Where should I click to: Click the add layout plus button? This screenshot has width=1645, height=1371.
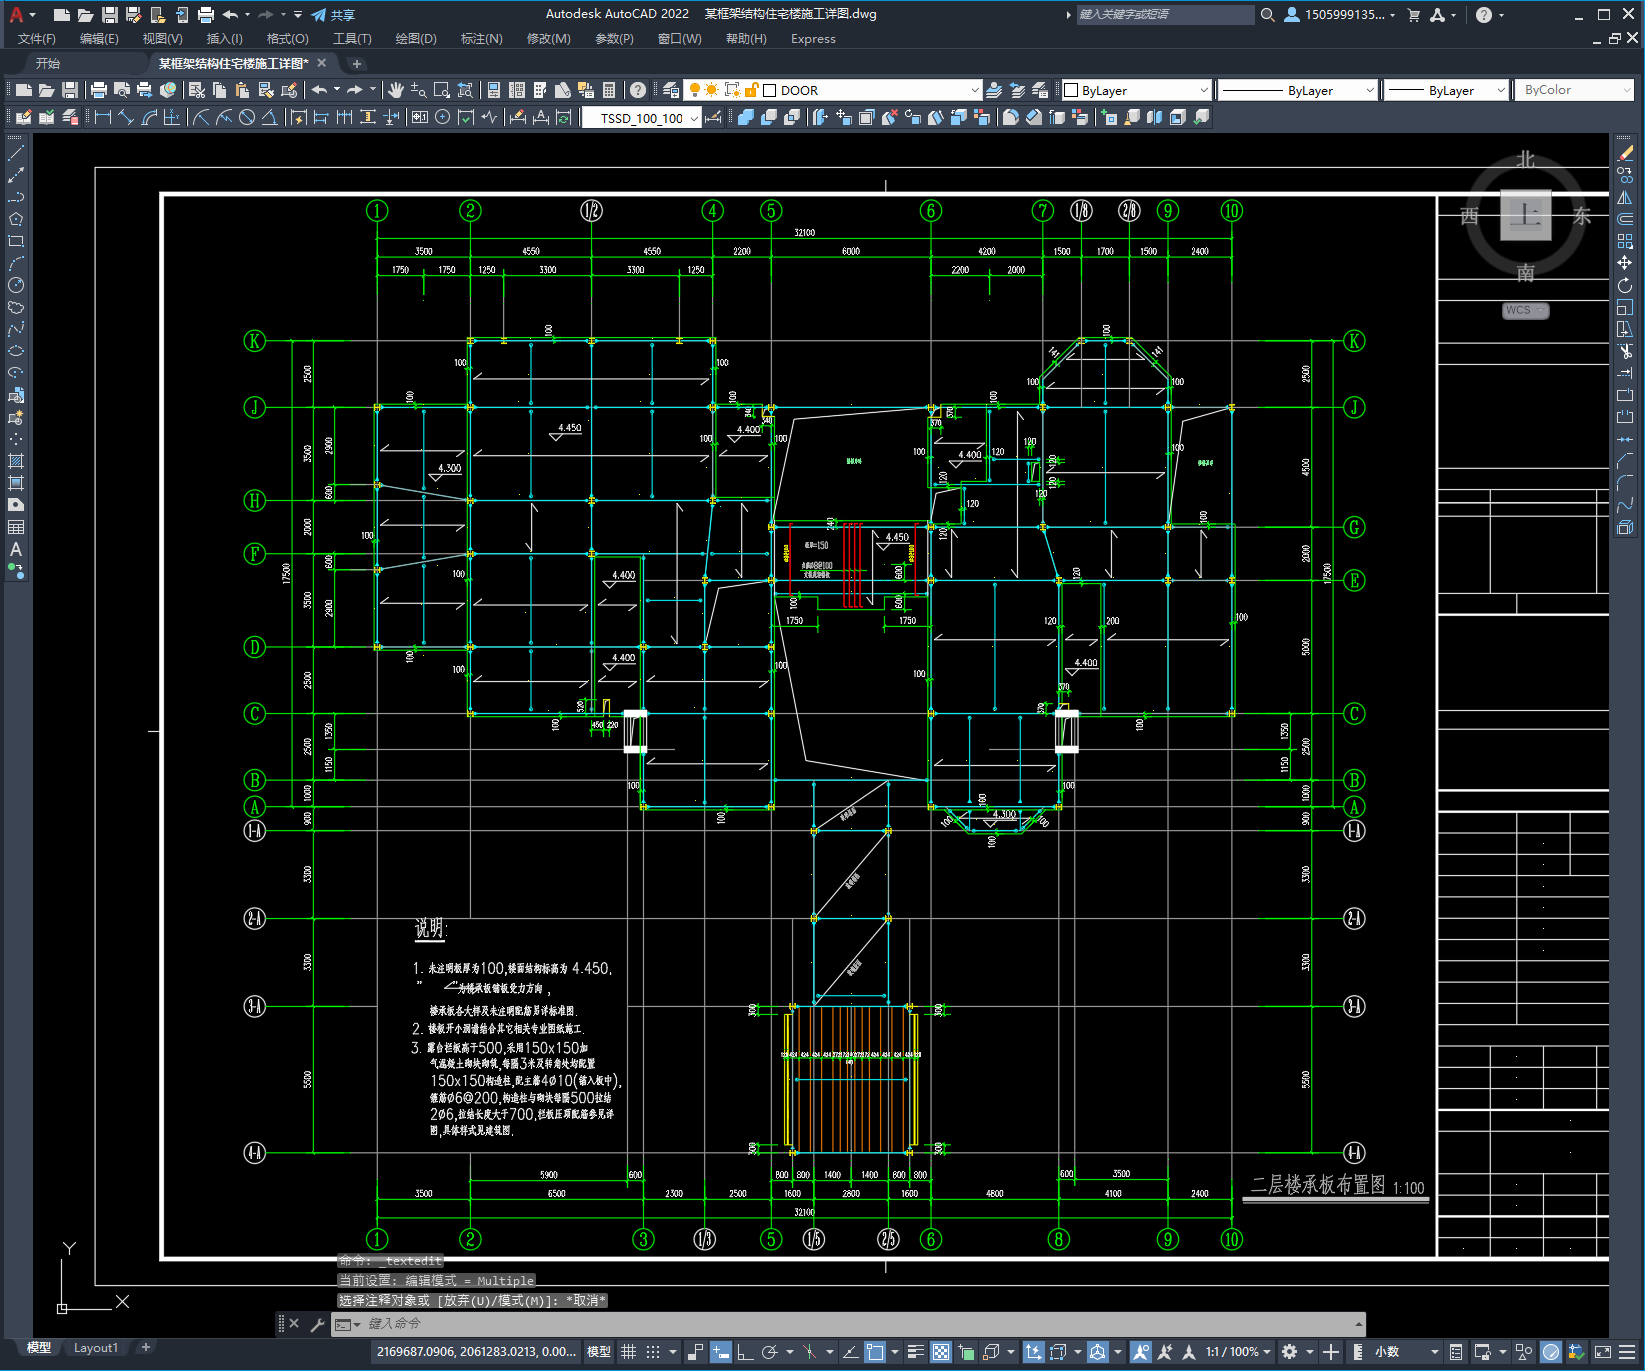tap(146, 1348)
